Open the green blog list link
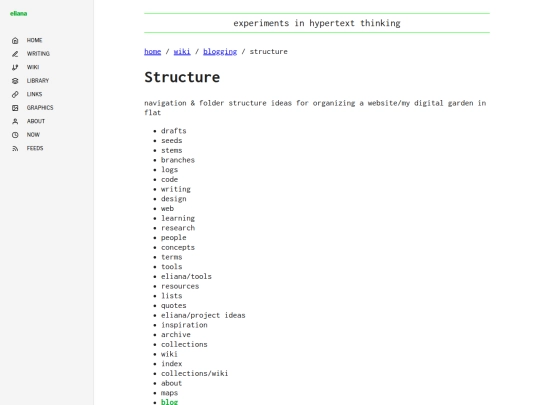Image resolution: width=540 pixels, height=405 pixels. pos(169,402)
